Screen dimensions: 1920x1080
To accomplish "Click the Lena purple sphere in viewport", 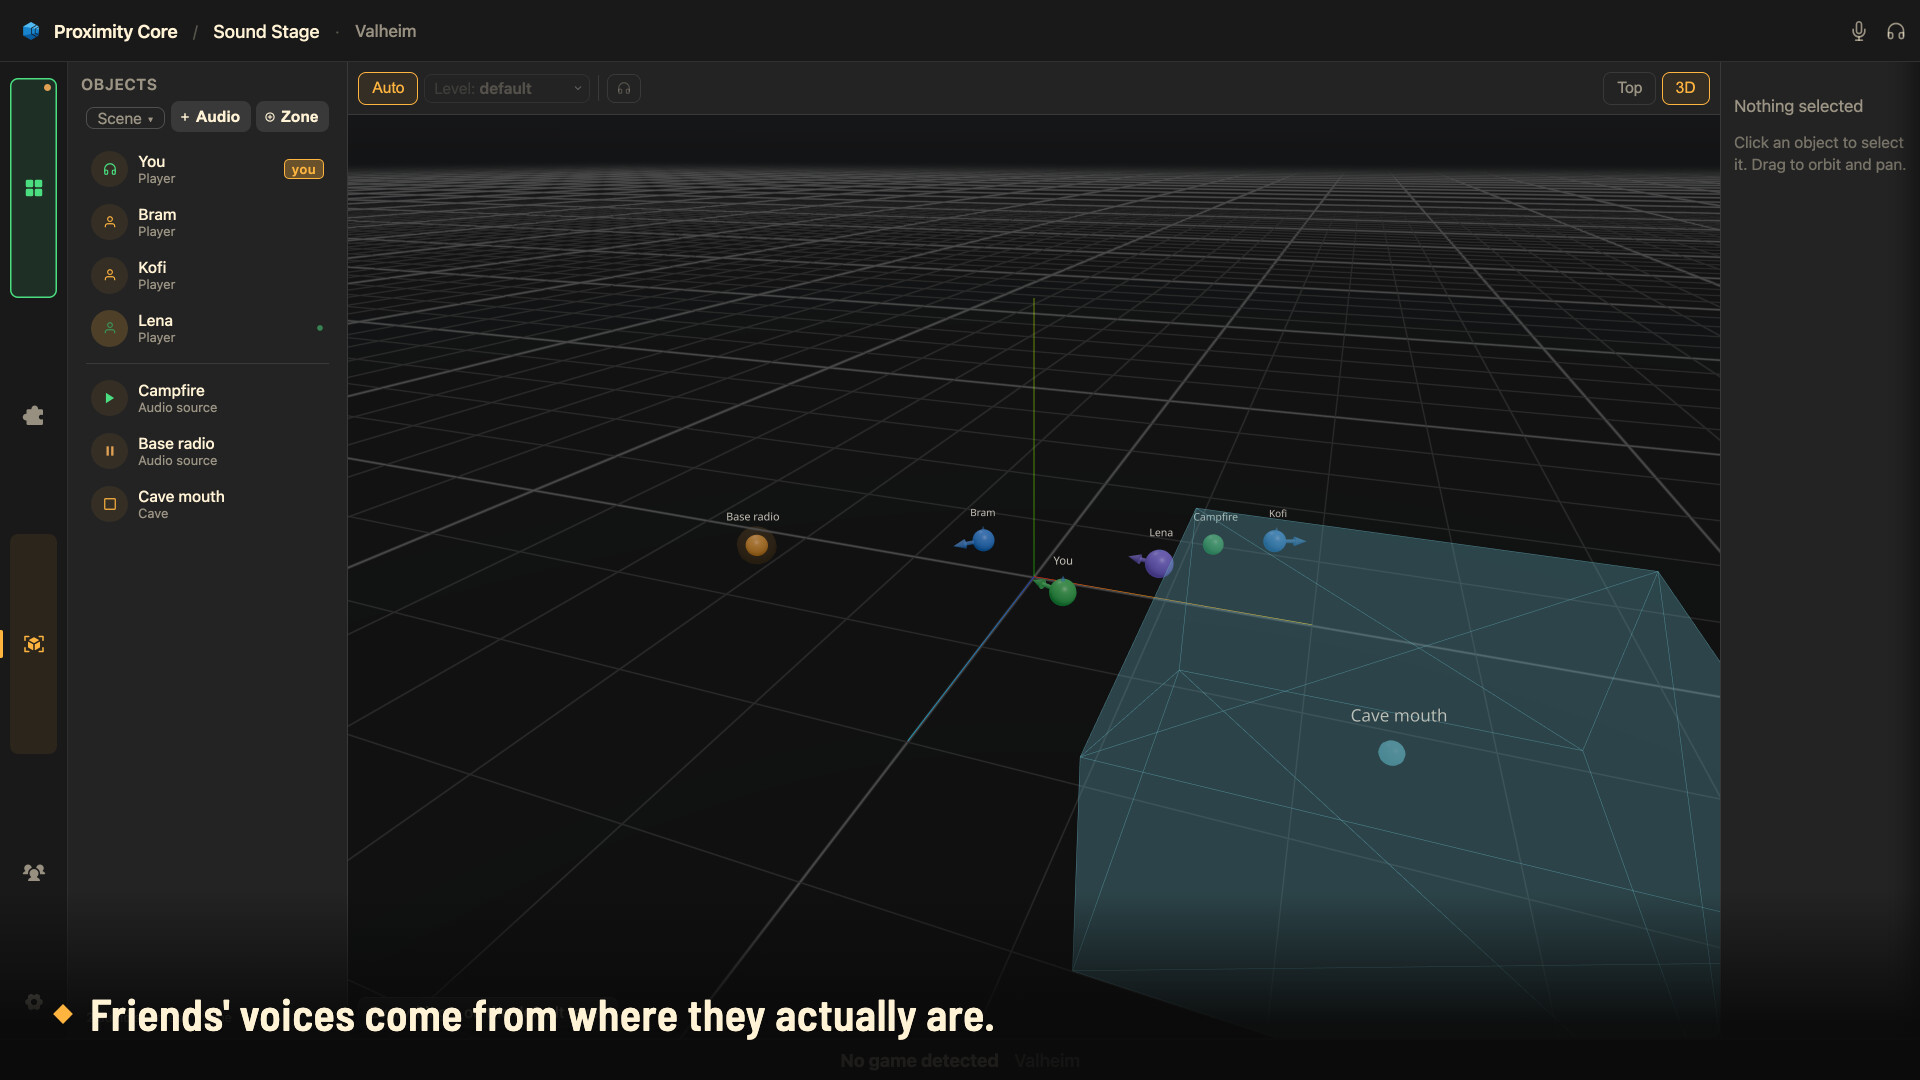I will click(x=1159, y=564).
